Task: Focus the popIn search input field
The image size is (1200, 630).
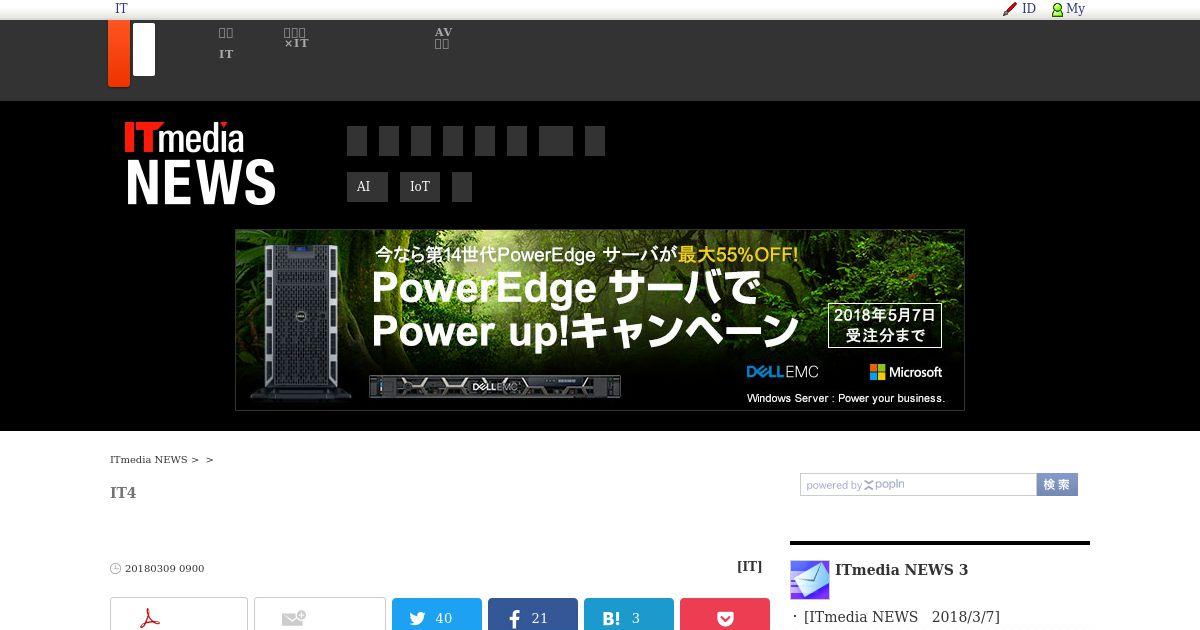Action: [x=918, y=485]
